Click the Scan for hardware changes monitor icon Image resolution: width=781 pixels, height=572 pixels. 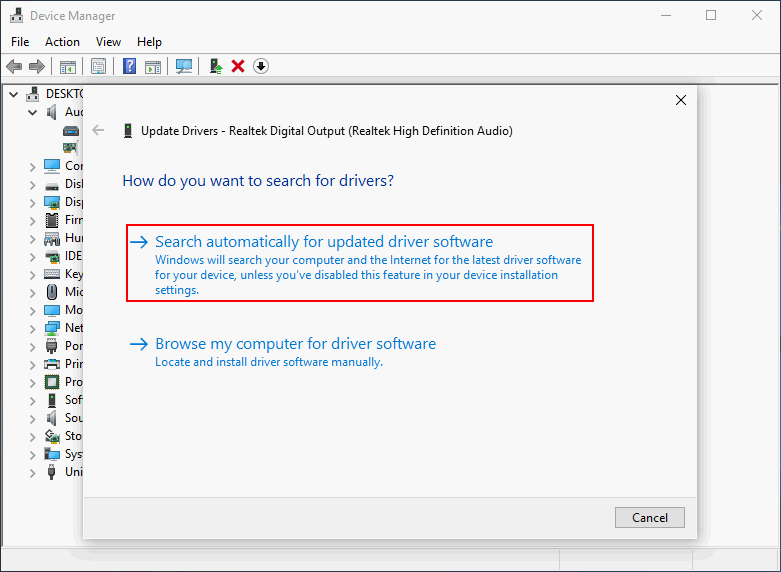tap(184, 66)
